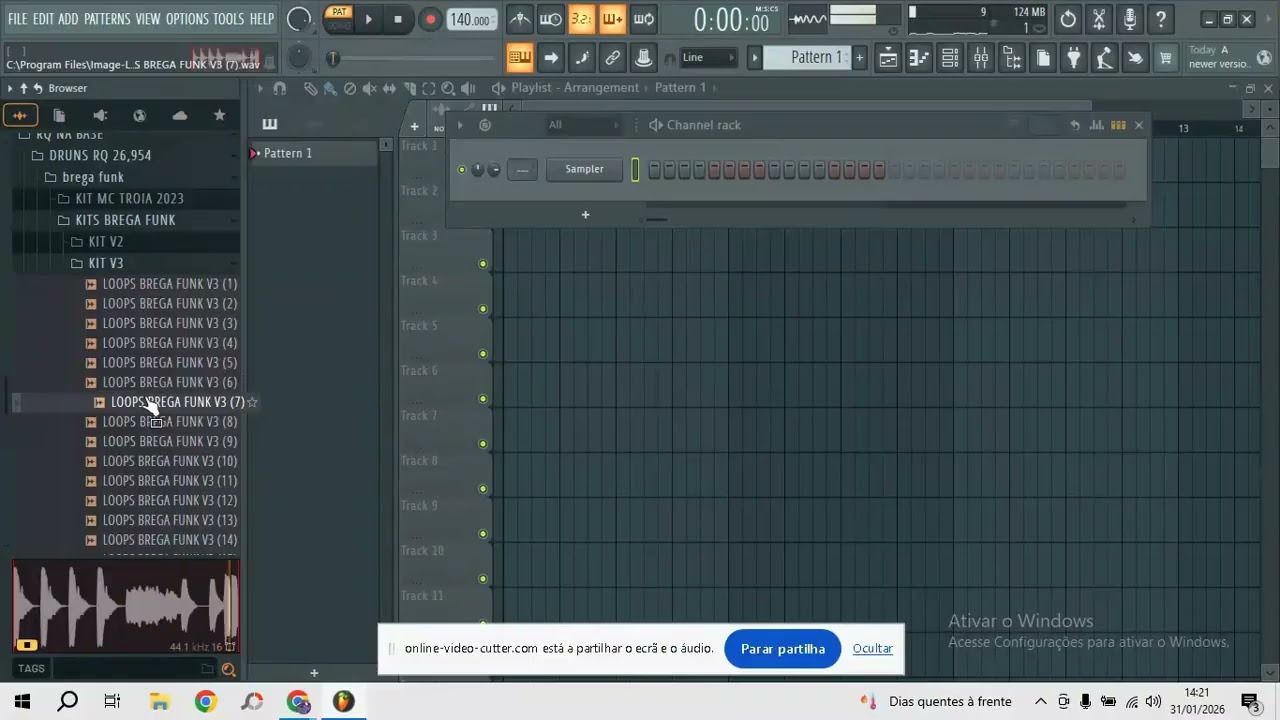Open the Channel rack view
Screen dimensions: 1280x720
pyautogui.click(x=950, y=58)
